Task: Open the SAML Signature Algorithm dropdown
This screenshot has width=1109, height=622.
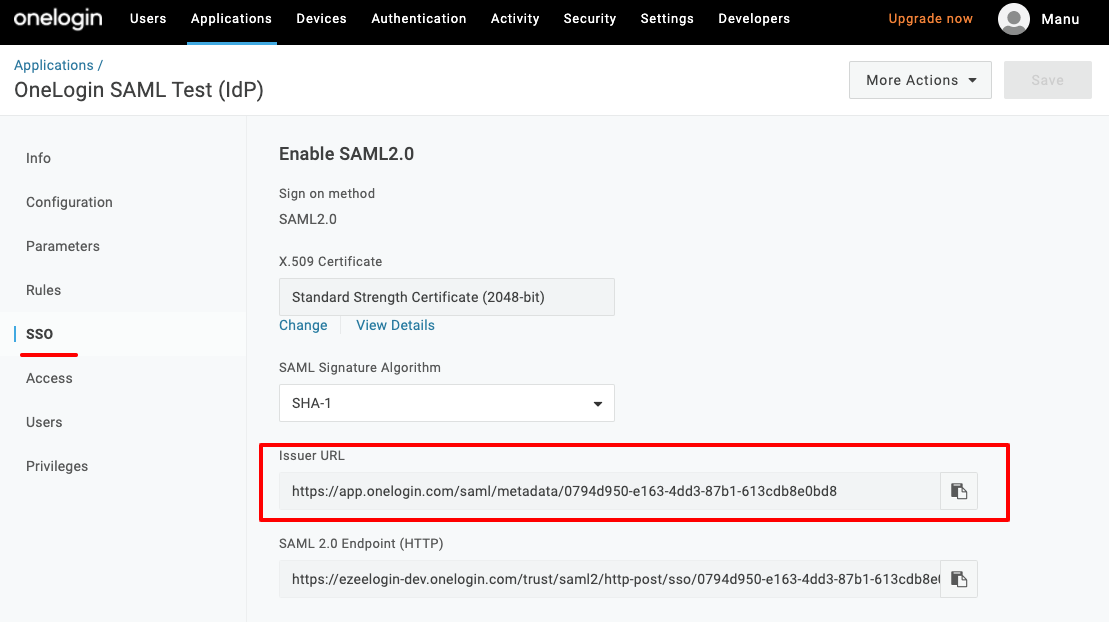Action: (x=446, y=403)
